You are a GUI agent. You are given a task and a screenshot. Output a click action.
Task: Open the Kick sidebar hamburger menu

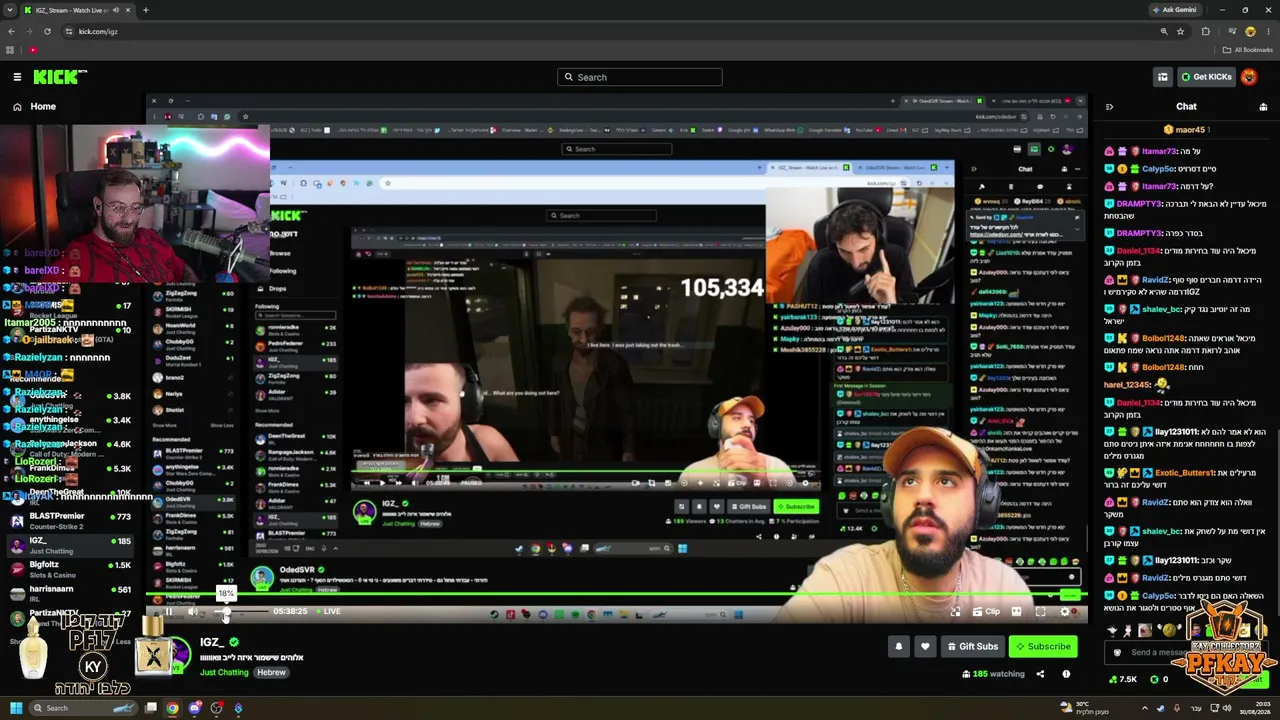pos(17,77)
